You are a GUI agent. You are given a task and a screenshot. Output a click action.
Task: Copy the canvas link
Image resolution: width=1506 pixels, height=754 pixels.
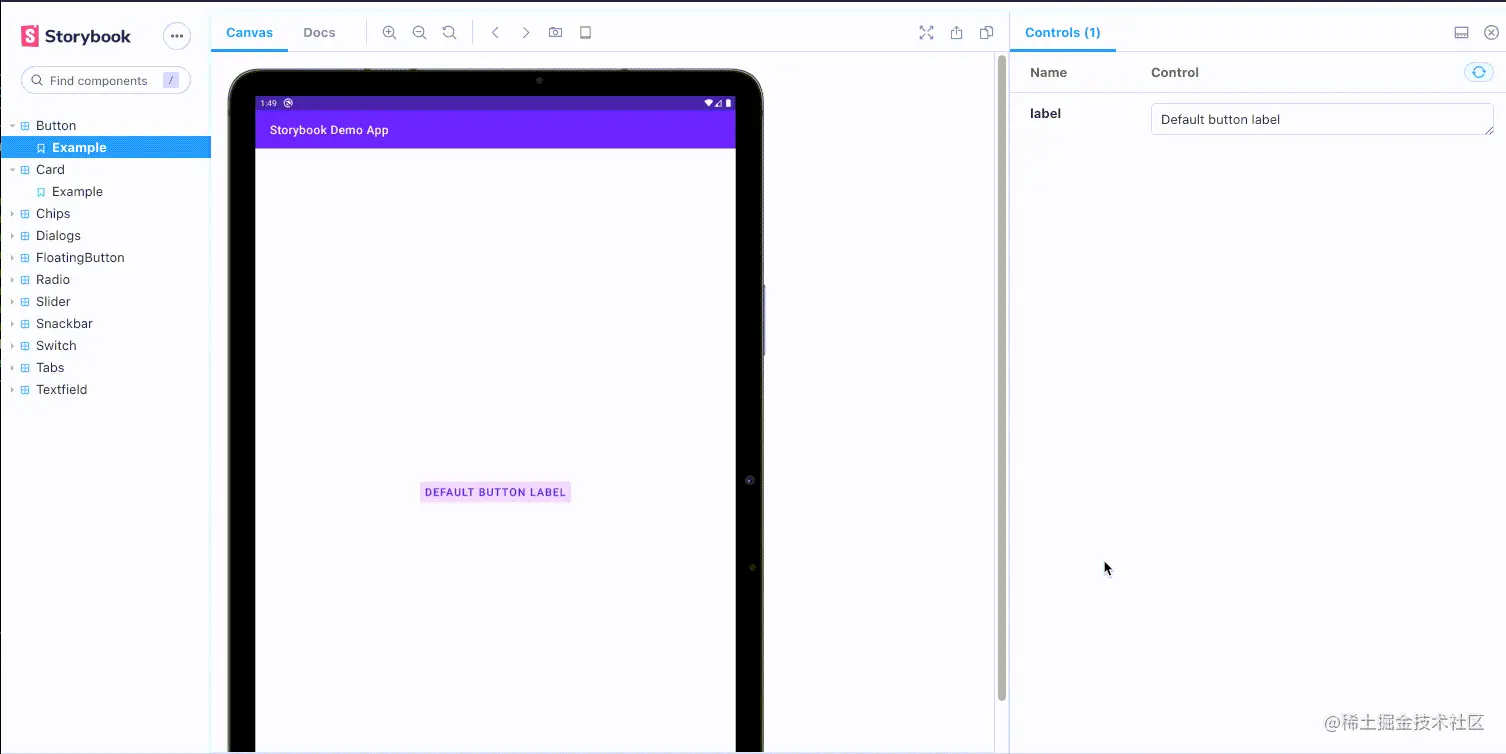click(x=986, y=33)
